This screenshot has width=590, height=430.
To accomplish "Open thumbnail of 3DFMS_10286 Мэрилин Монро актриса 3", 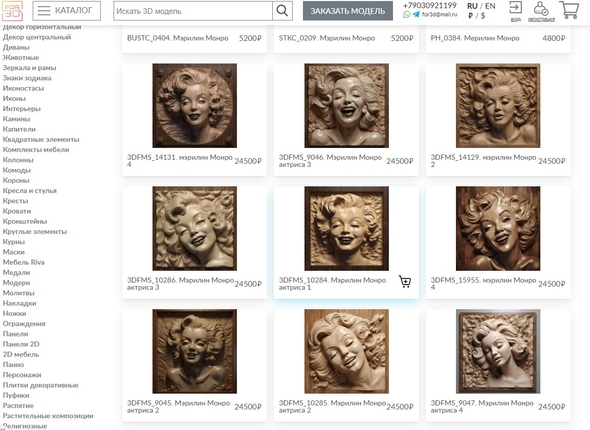I will pos(195,228).
